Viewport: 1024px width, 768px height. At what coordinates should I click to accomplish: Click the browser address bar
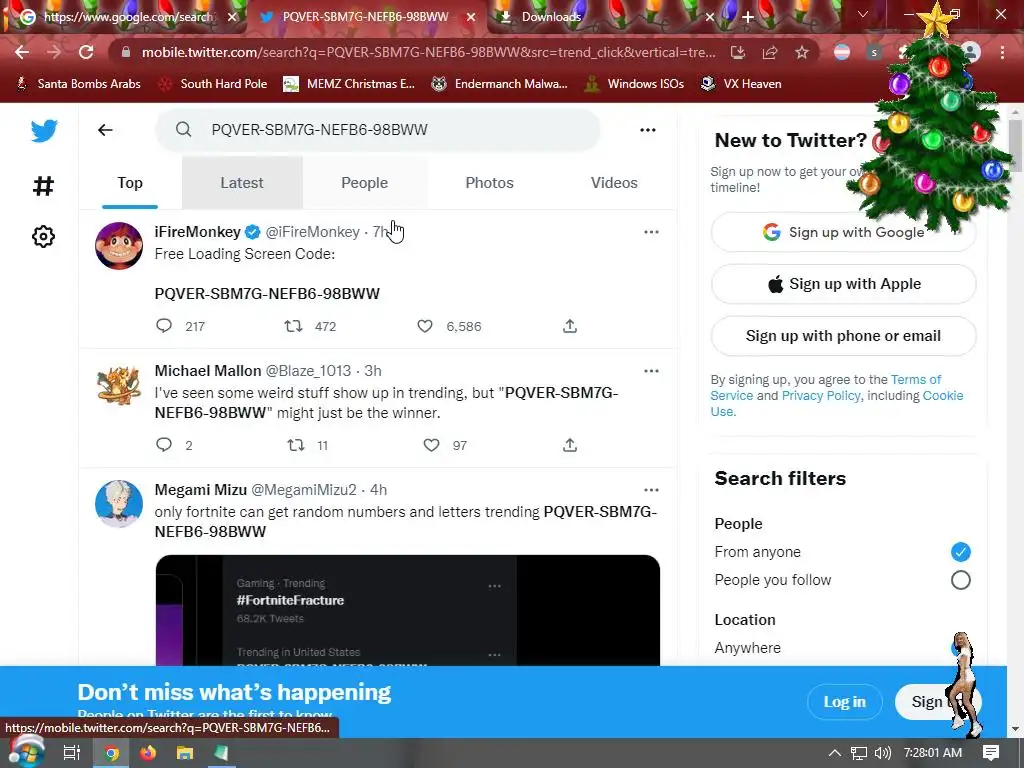pyautogui.click(x=428, y=52)
